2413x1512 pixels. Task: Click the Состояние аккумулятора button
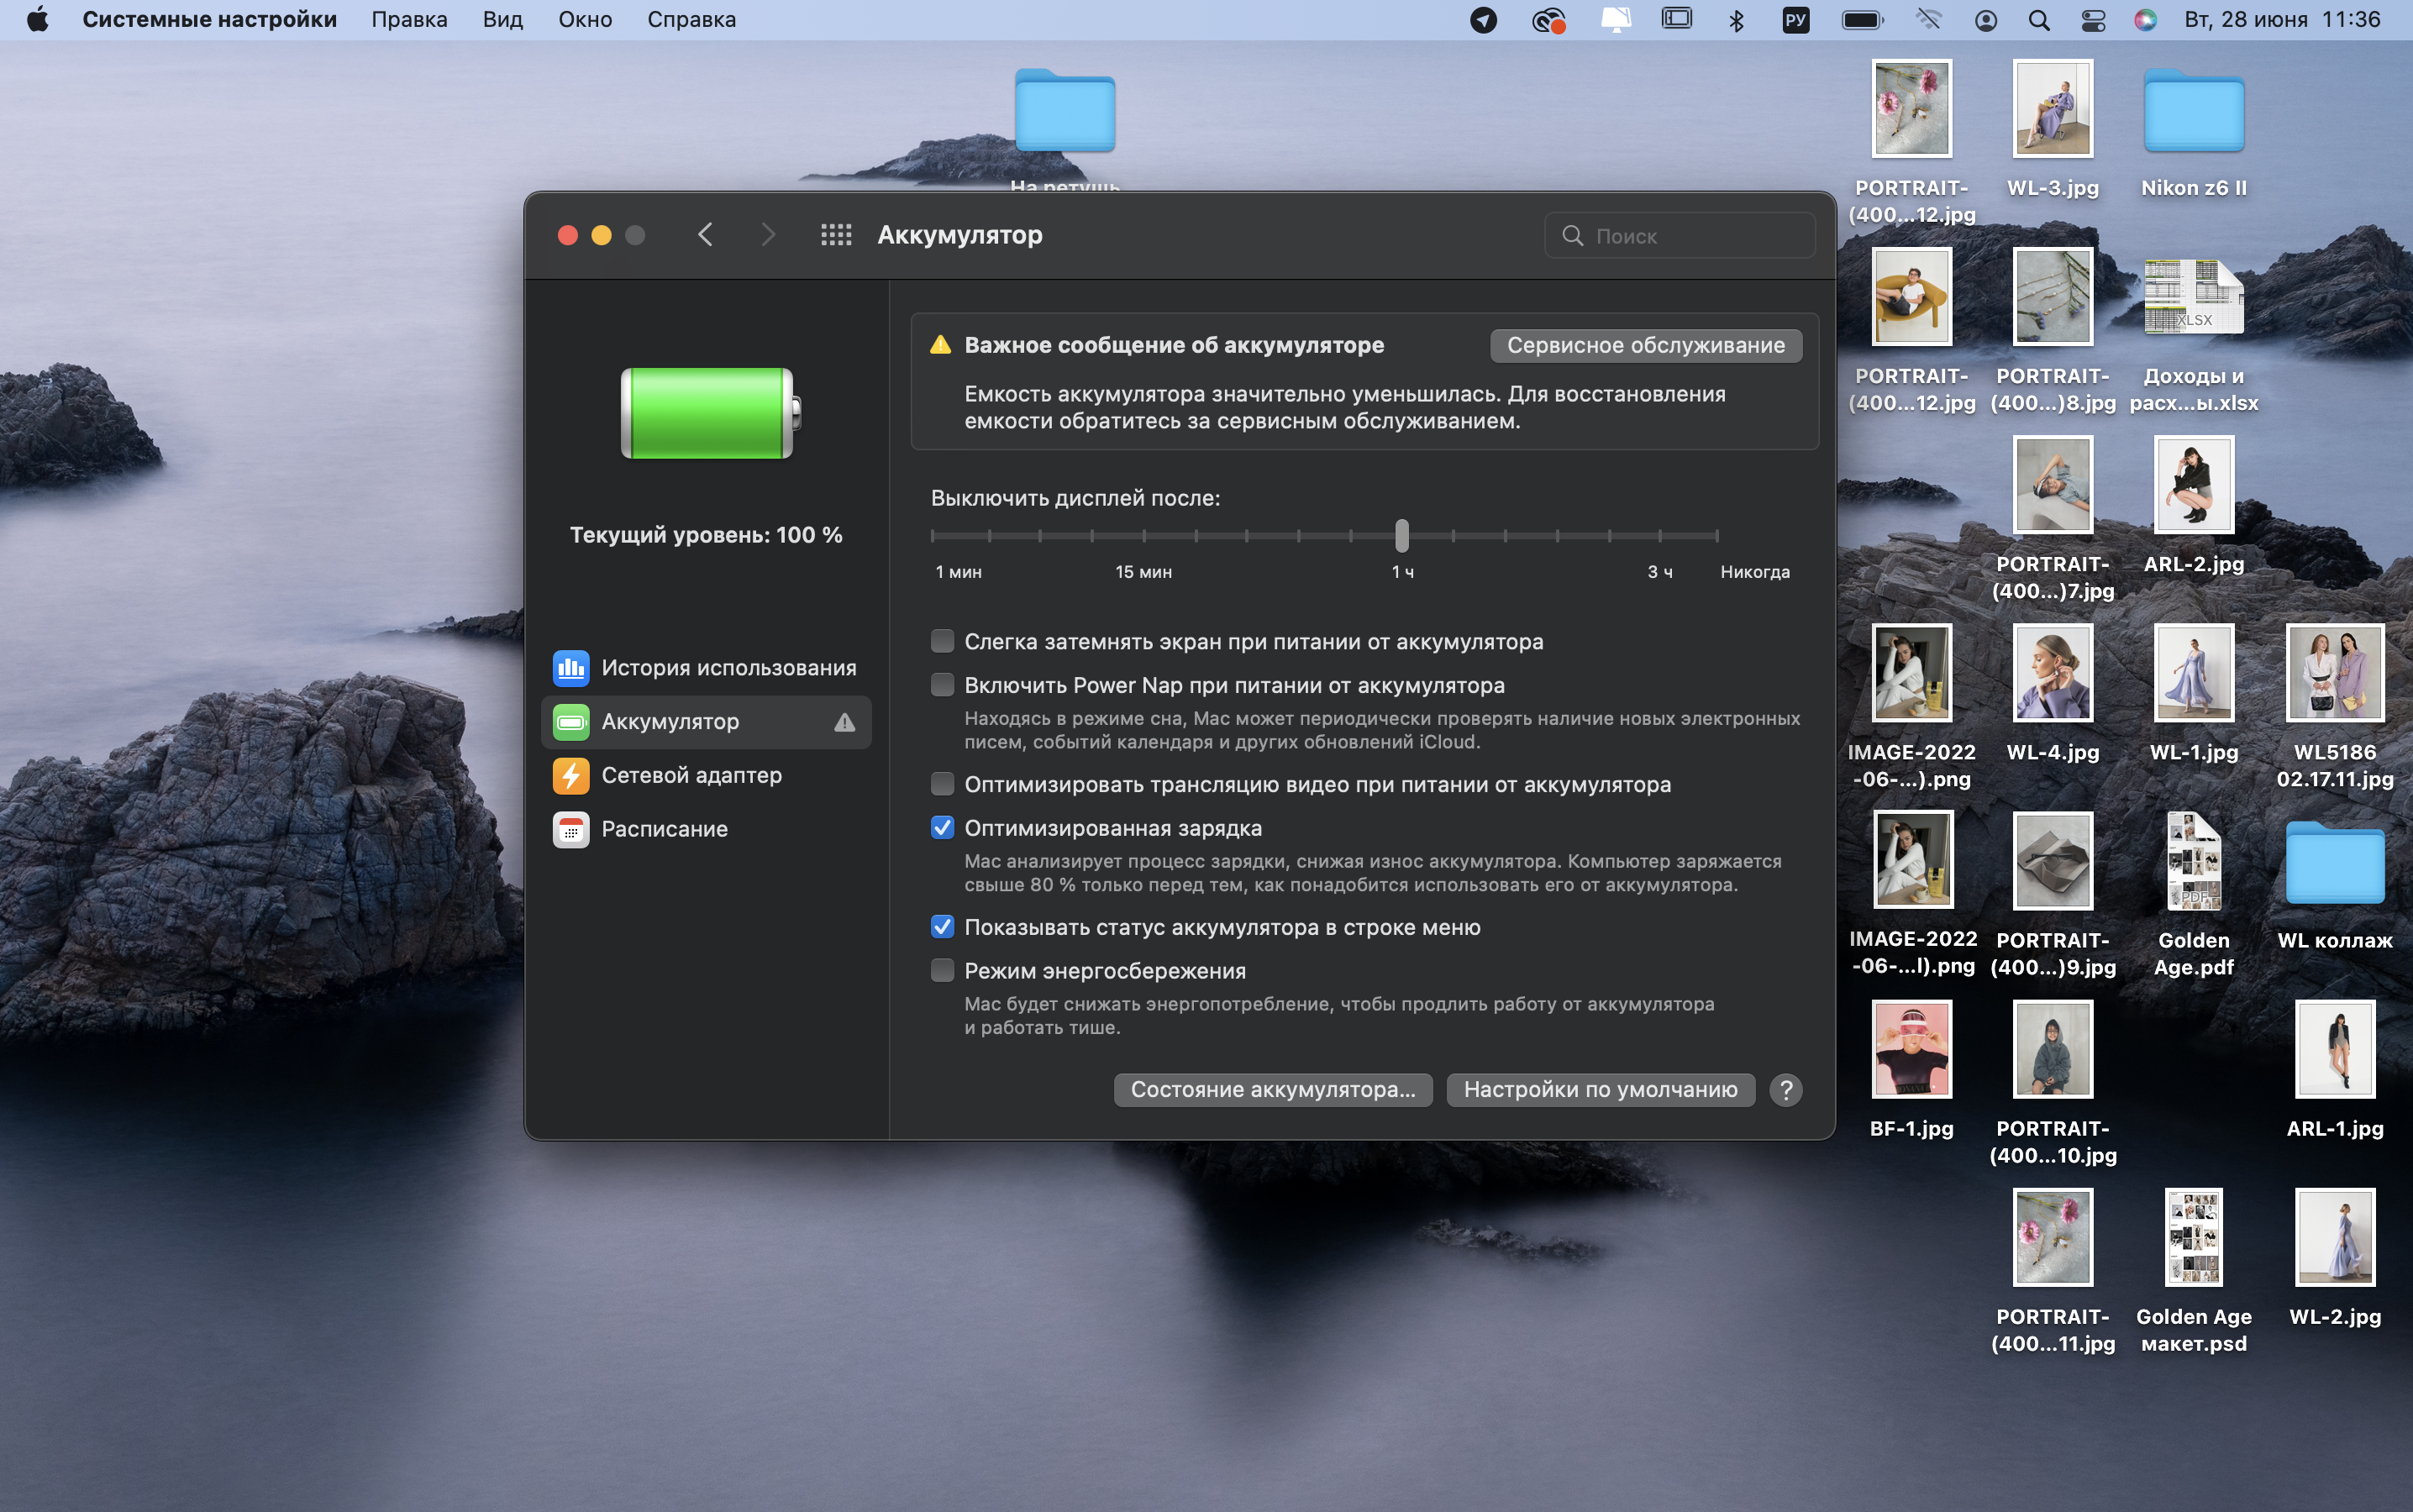pos(1272,1090)
